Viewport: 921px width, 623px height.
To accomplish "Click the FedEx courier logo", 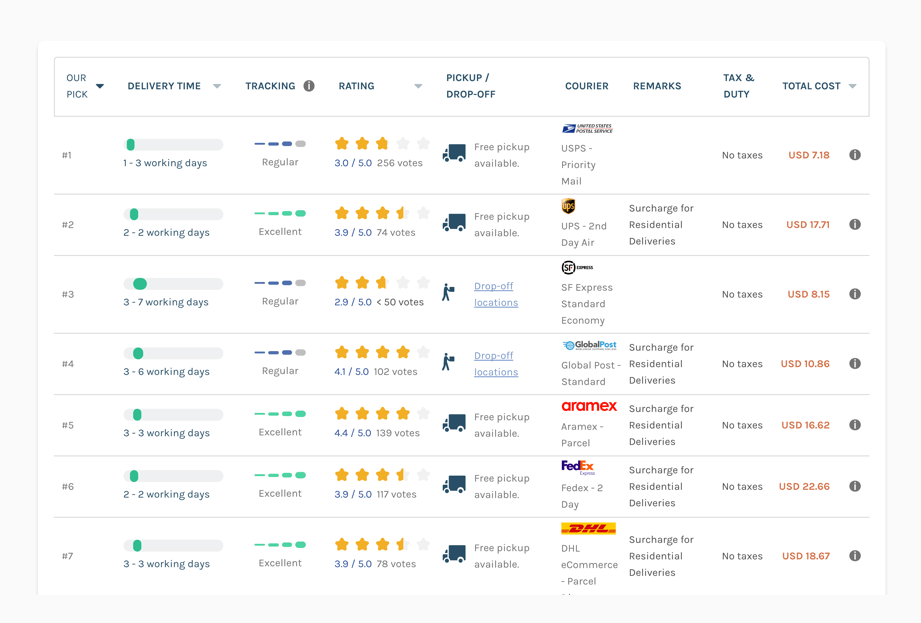I will [x=578, y=467].
